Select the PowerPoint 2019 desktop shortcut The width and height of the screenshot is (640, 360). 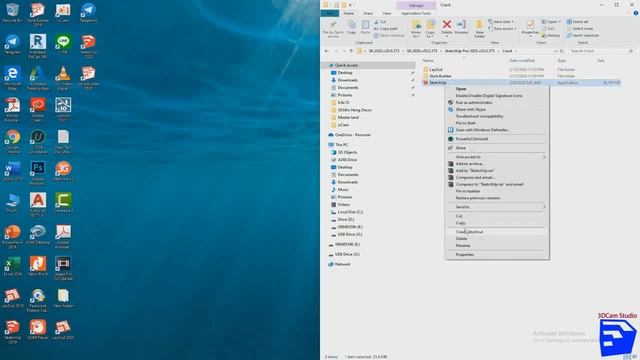click(x=12, y=237)
